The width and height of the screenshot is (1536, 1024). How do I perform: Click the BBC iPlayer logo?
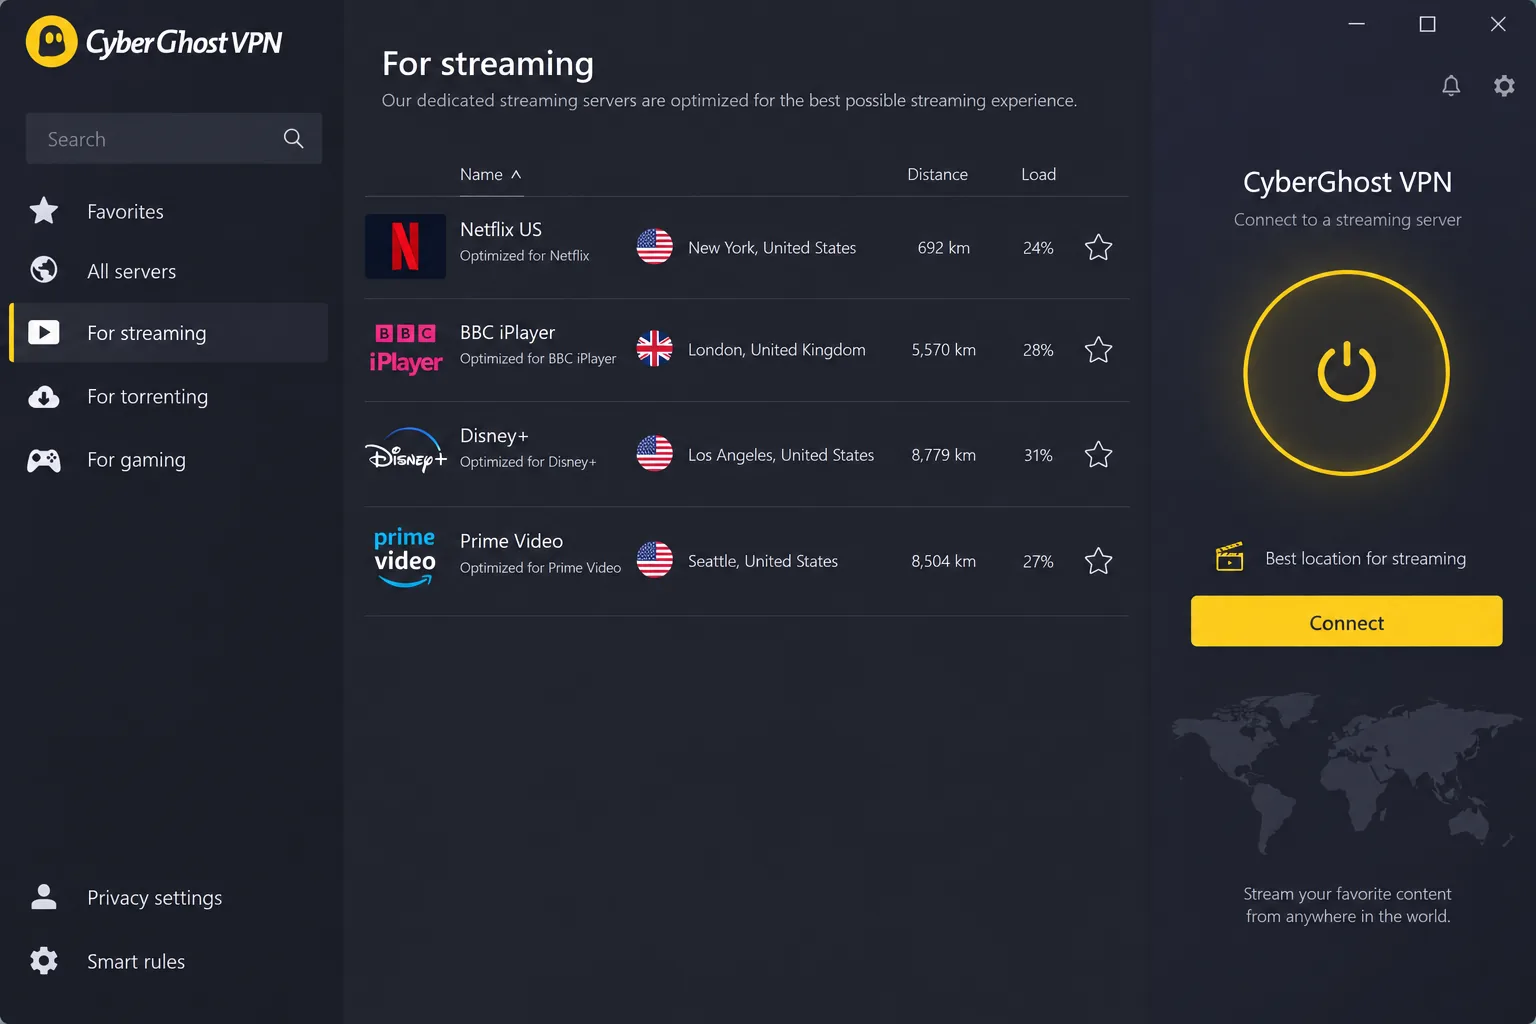[406, 349]
